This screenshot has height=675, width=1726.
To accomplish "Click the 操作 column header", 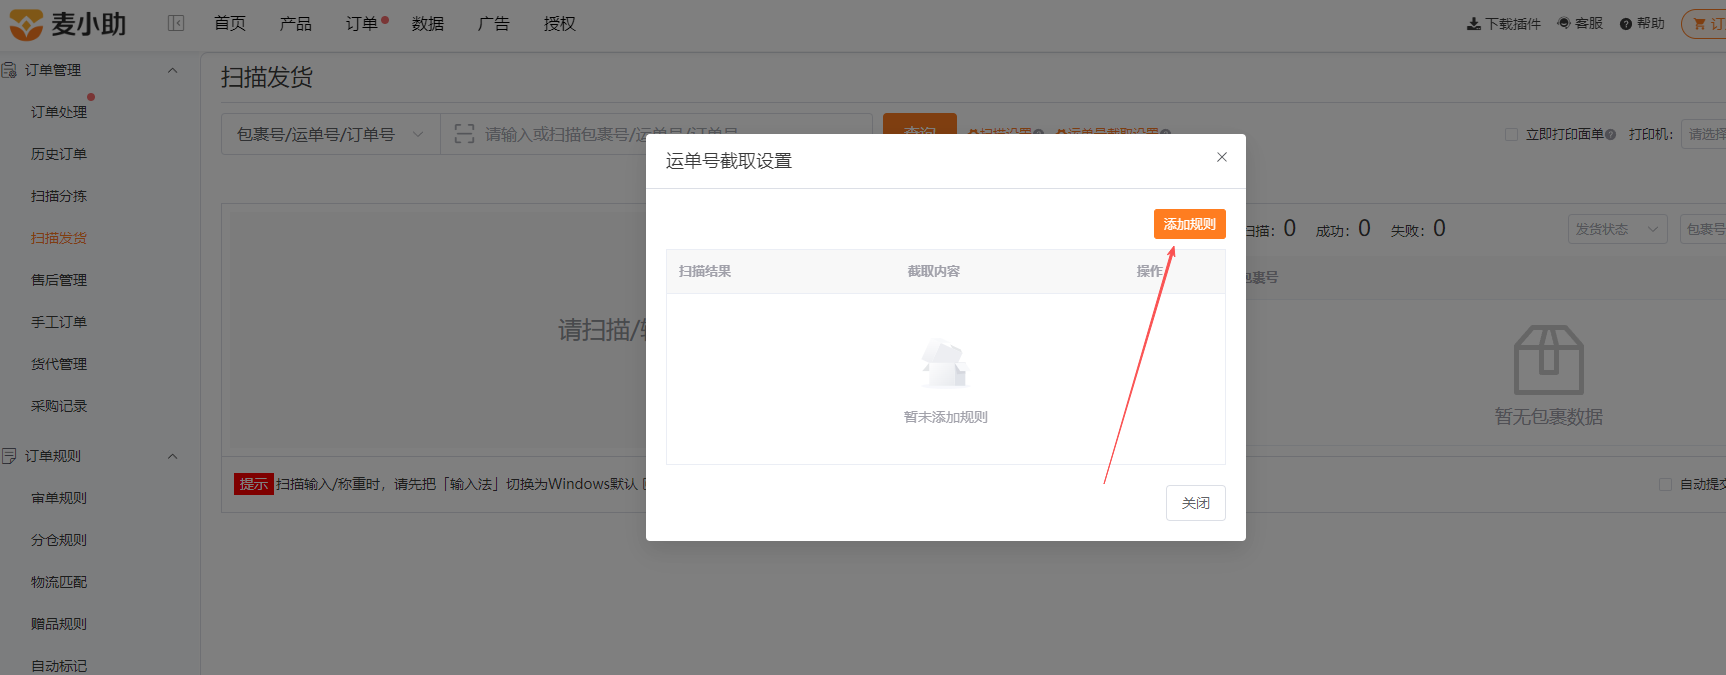I will [1150, 271].
